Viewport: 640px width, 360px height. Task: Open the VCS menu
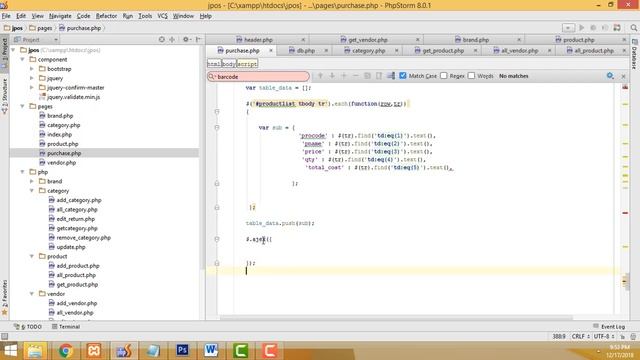click(162, 16)
